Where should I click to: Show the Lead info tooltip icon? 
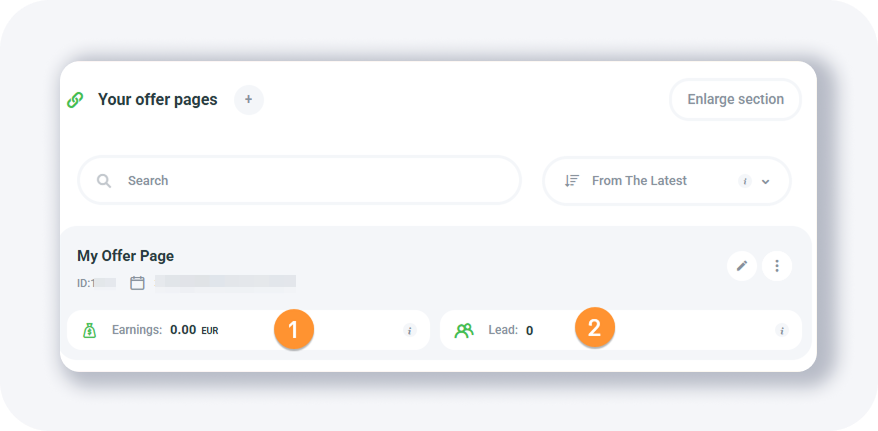point(781,330)
